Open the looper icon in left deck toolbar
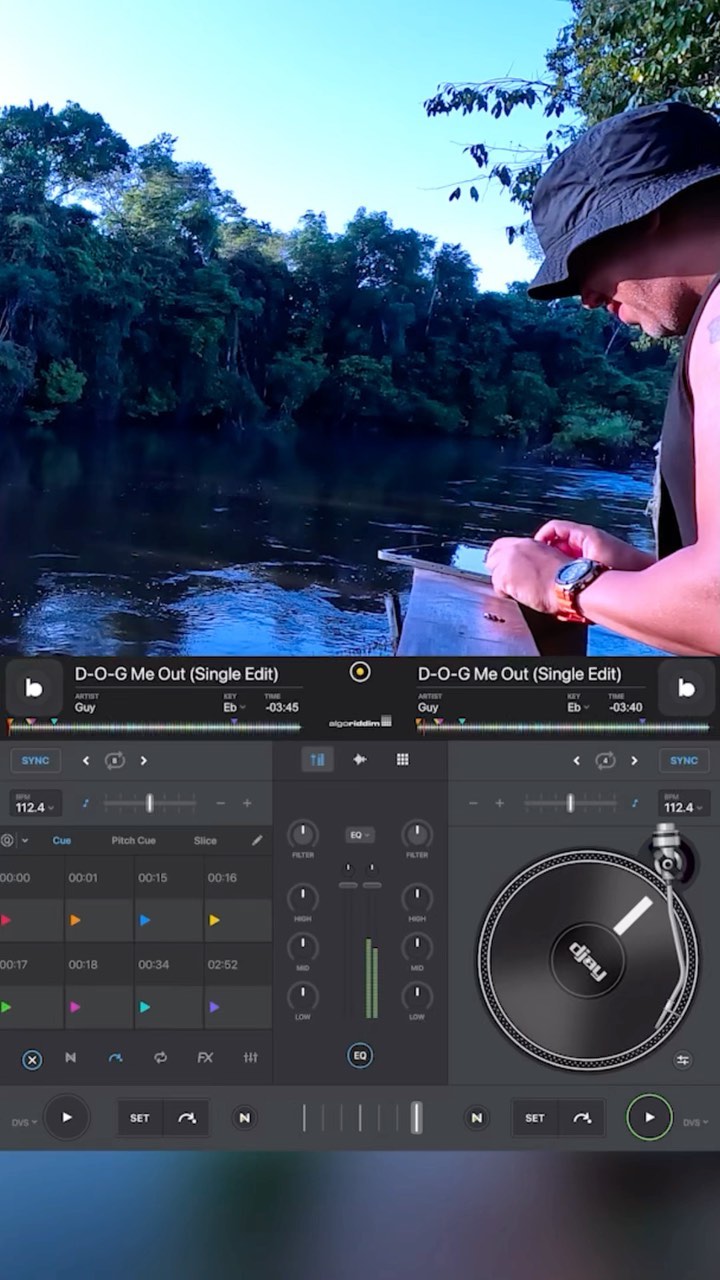The height and width of the screenshot is (1280, 720). 160,1057
